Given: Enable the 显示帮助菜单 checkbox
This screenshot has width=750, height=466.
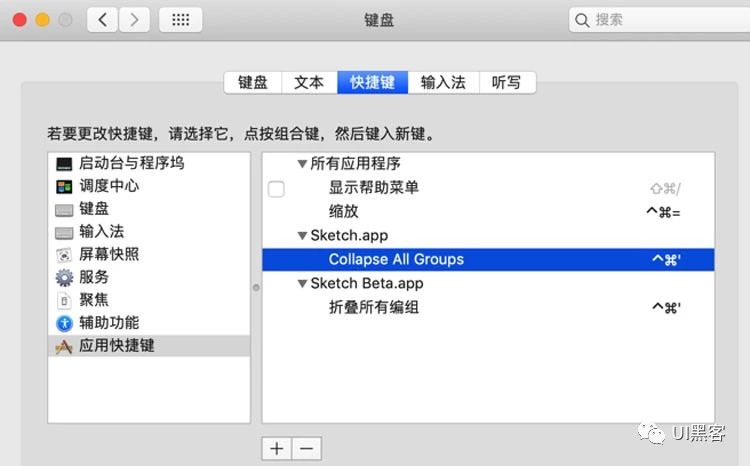Looking at the screenshot, I should click(276, 188).
